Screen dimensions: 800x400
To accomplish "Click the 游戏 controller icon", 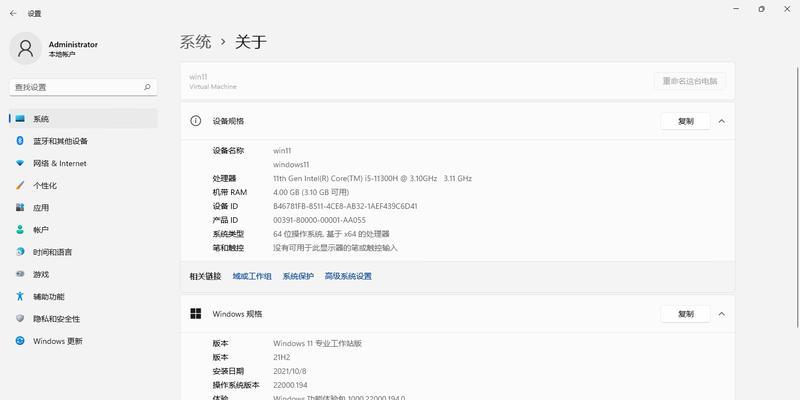I will click(x=20, y=274).
